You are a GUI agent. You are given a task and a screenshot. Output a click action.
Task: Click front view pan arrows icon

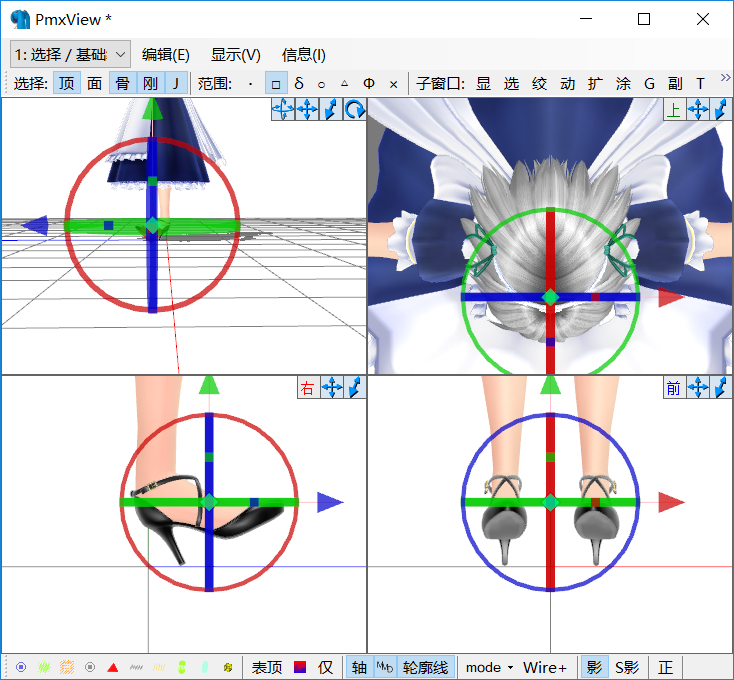(x=697, y=388)
